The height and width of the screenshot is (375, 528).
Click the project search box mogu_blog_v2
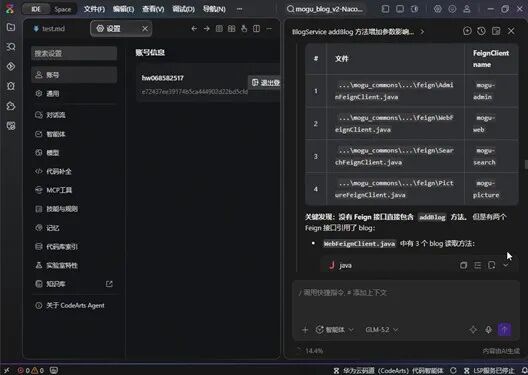[x=325, y=9]
